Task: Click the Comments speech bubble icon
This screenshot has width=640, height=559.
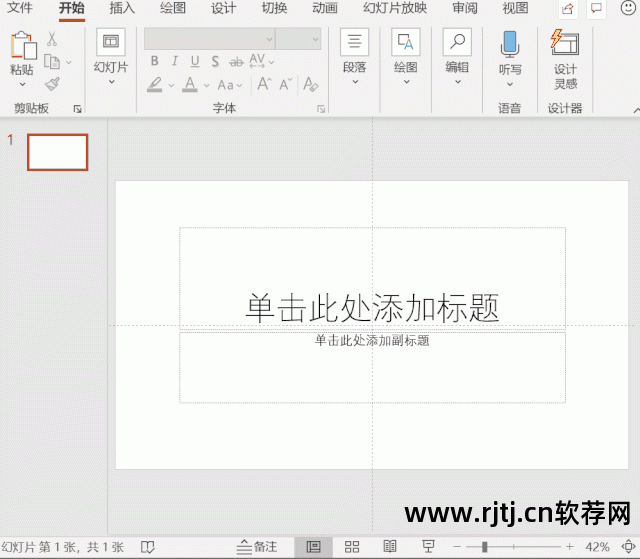Action: [x=596, y=9]
